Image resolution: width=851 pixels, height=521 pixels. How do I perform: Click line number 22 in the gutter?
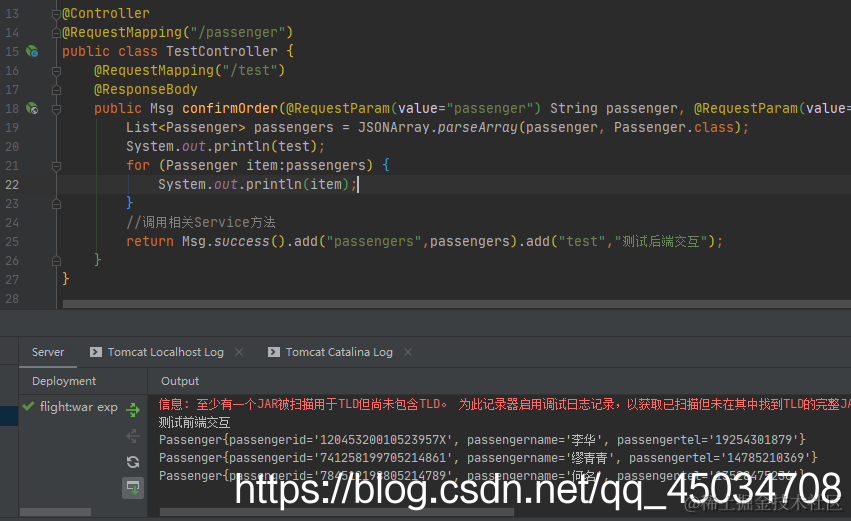(x=12, y=185)
